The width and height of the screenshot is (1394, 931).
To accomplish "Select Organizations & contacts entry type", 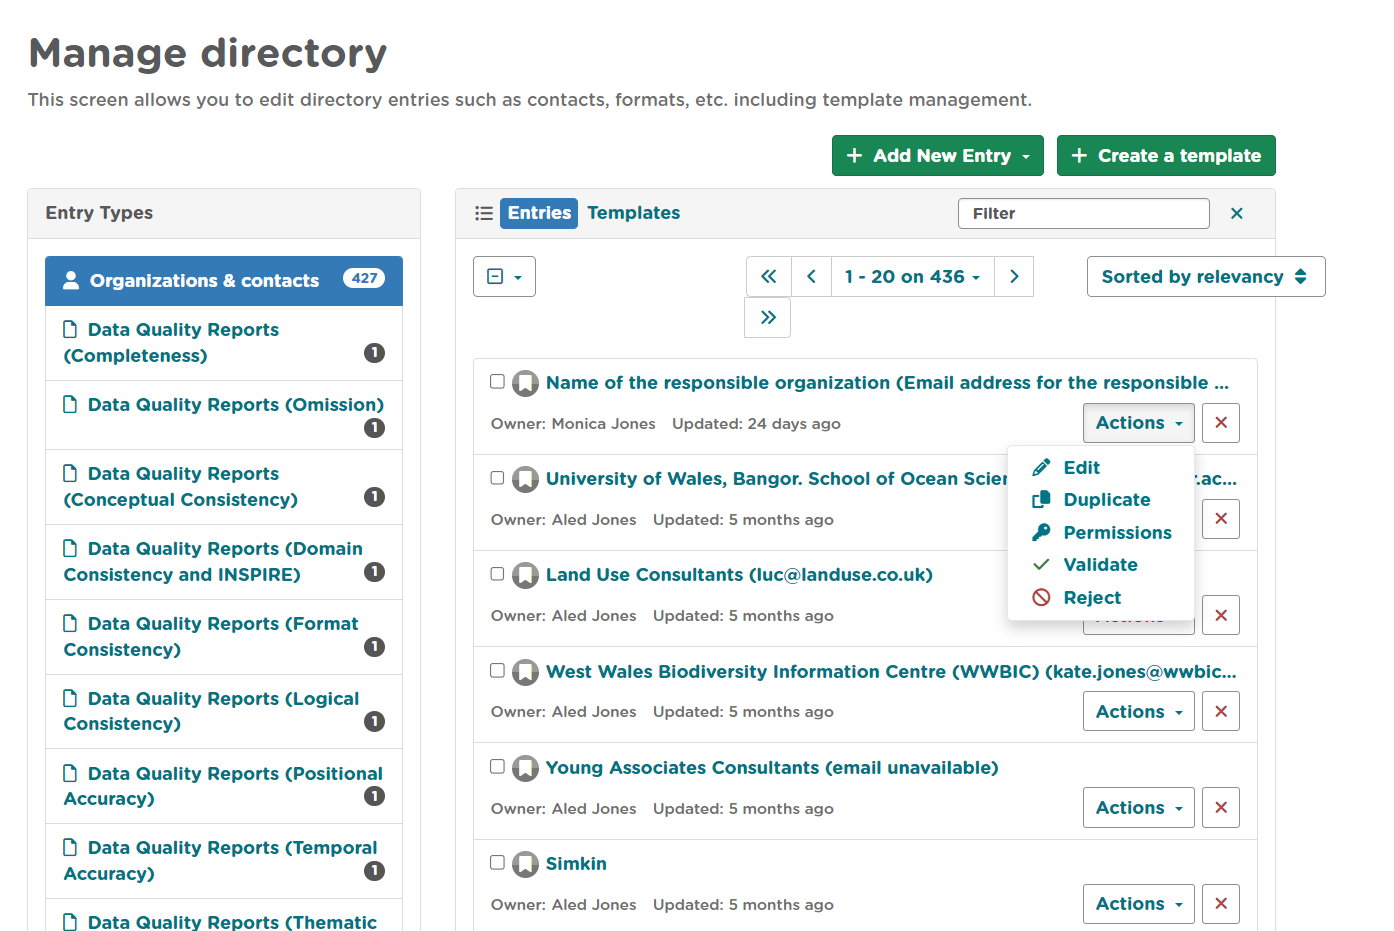I will [x=224, y=281].
